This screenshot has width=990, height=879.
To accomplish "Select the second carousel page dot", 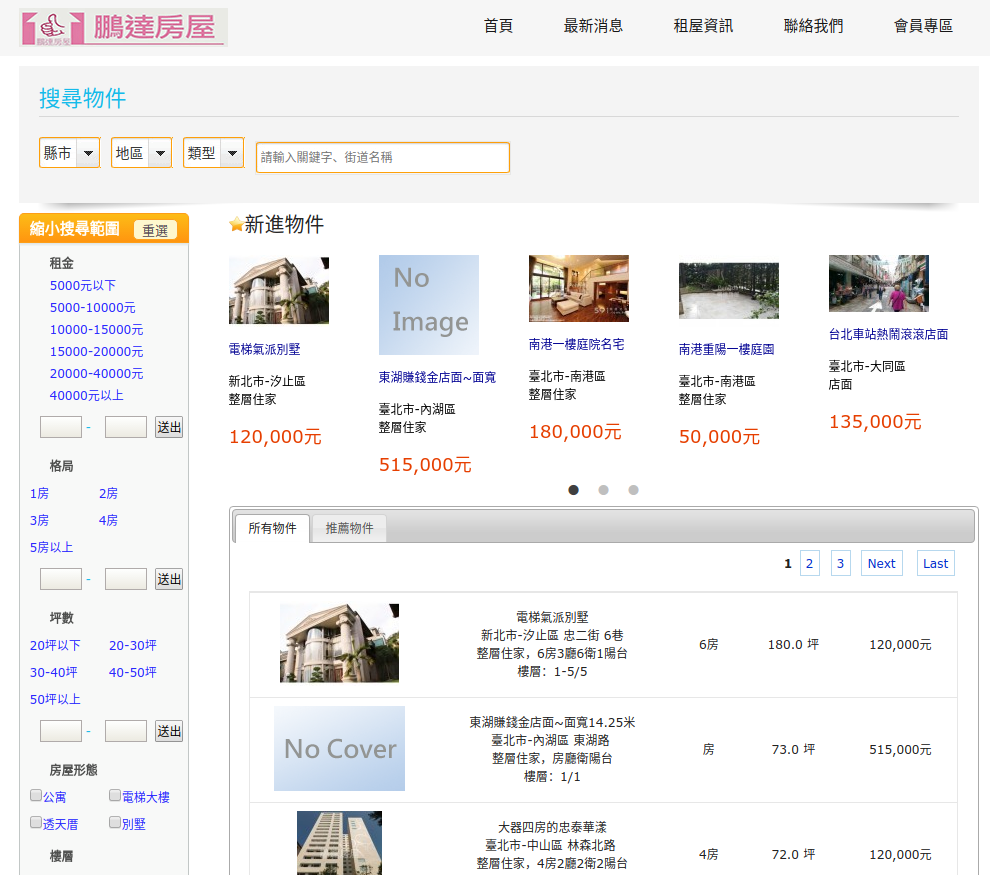I will [604, 490].
